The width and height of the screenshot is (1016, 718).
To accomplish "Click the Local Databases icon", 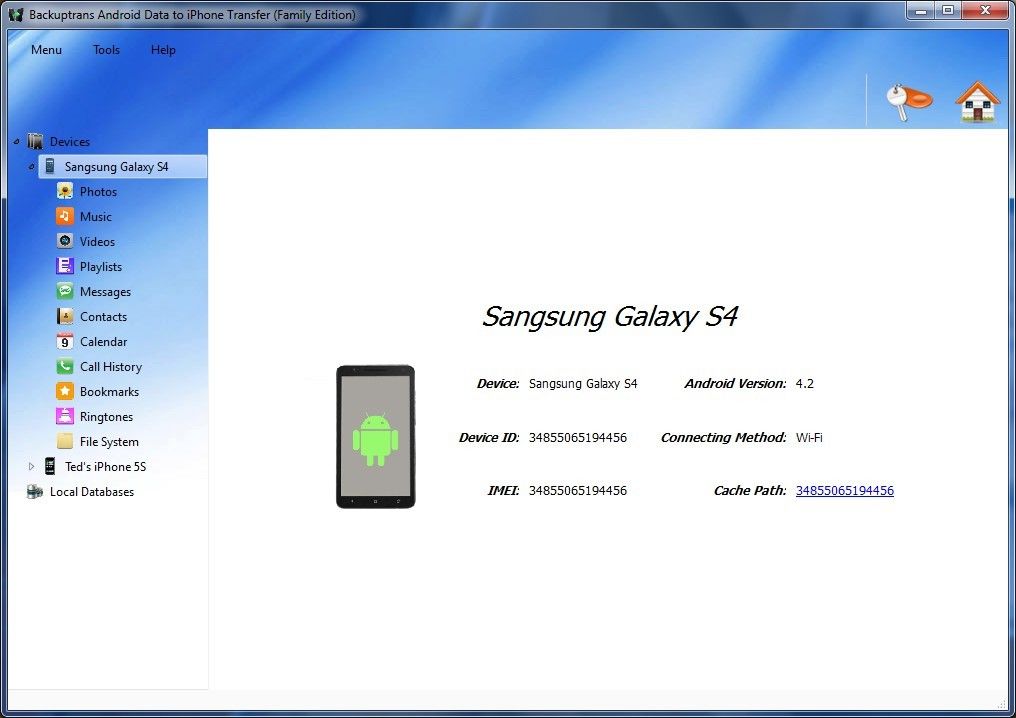I will click(35, 491).
